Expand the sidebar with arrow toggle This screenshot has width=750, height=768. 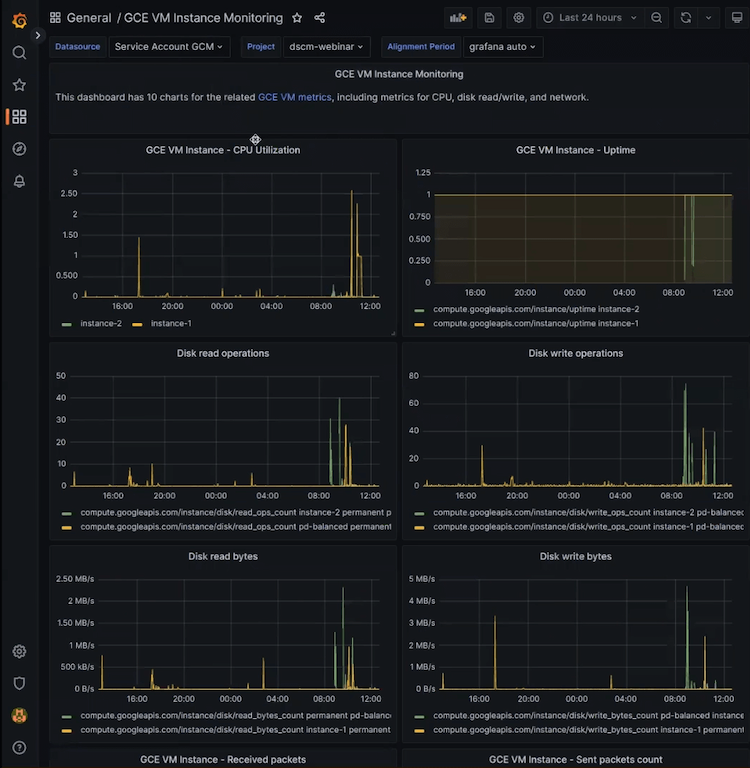(38, 35)
